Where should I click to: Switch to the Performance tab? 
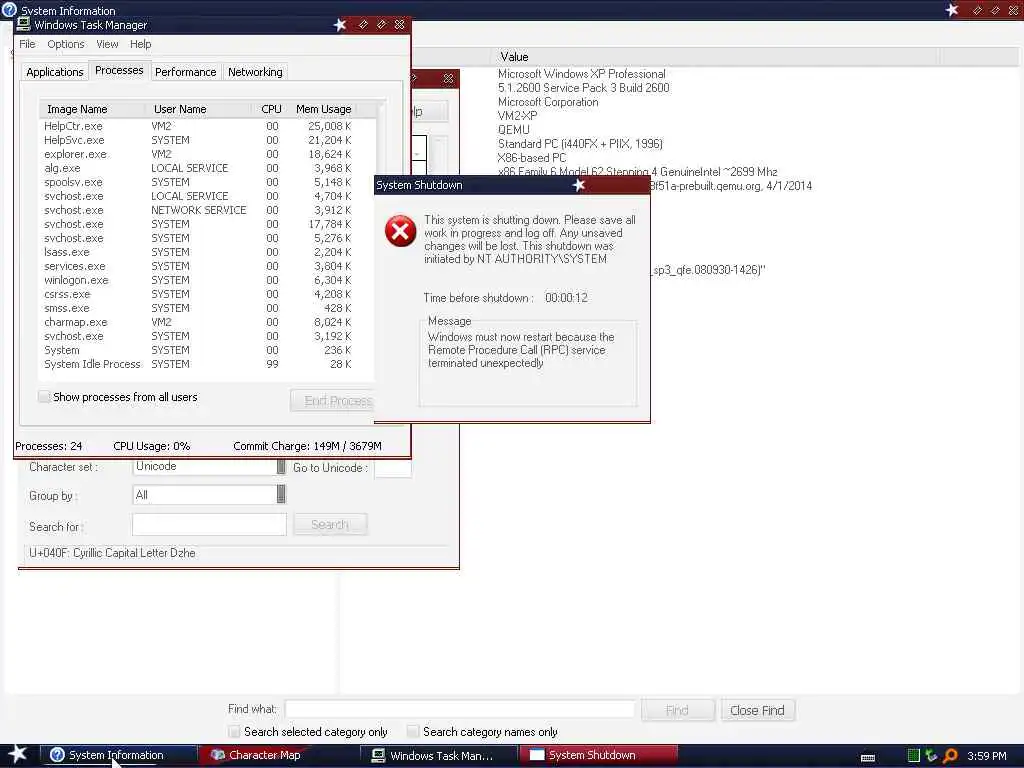(x=185, y=72)
